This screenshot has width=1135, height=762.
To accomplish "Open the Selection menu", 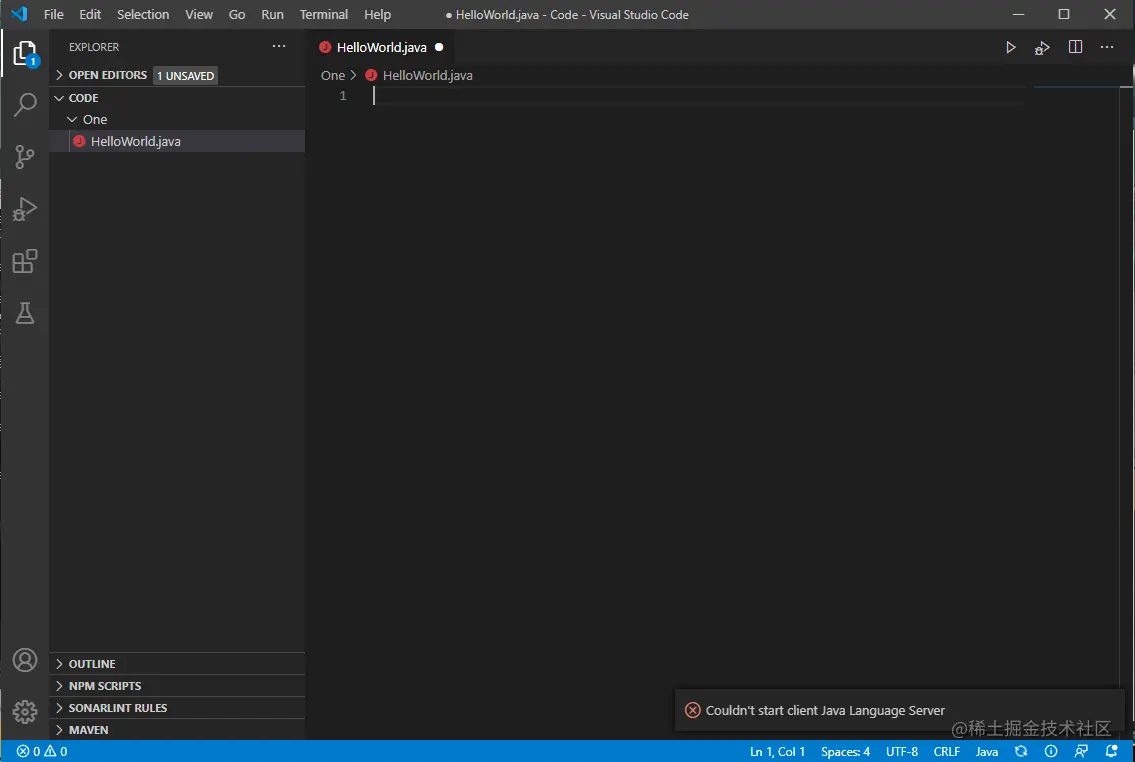I will point(143,14).
